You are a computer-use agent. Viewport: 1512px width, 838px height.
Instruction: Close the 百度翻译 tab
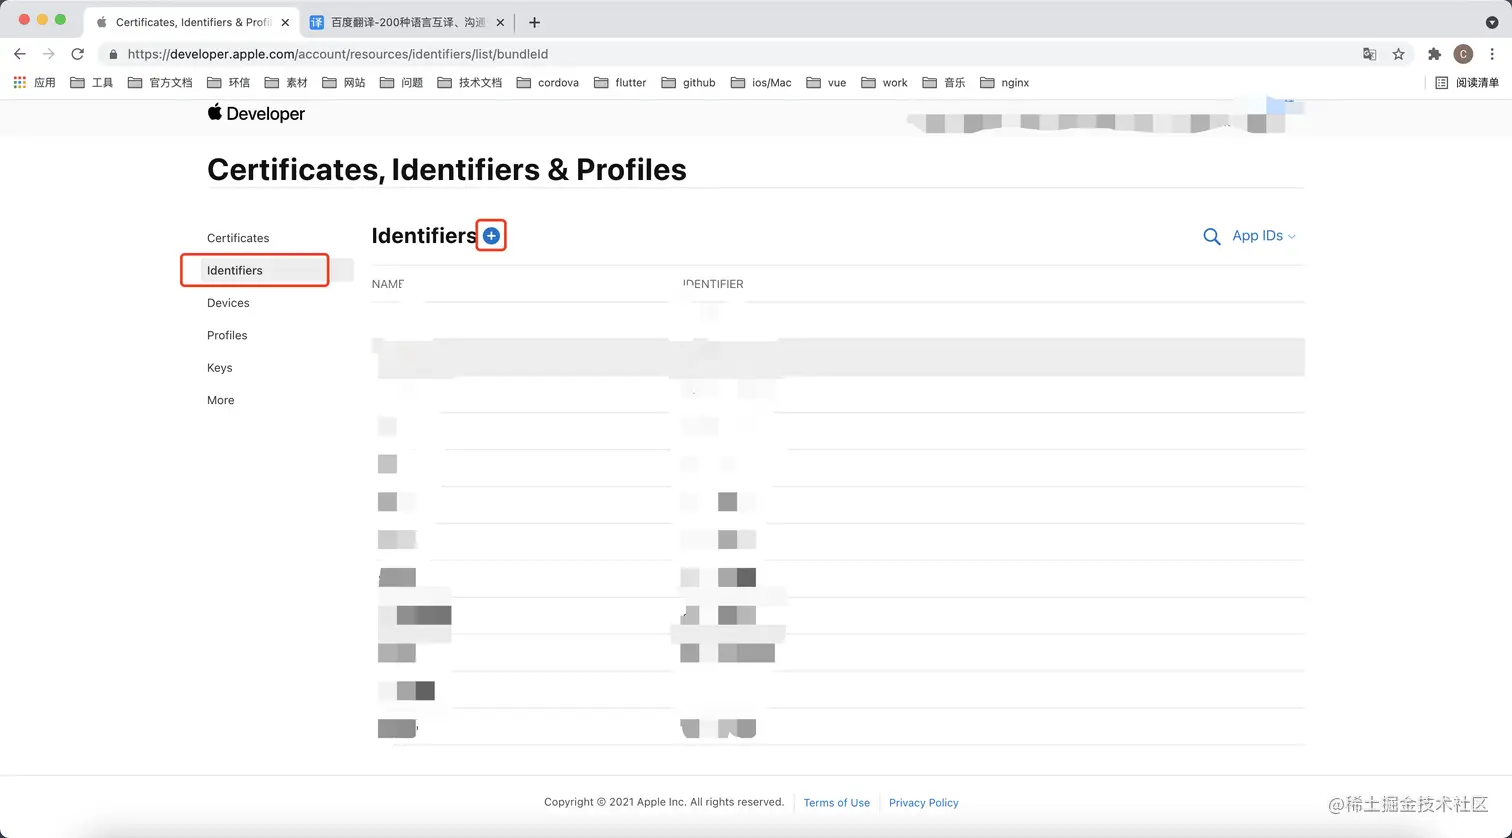[500, 22]
